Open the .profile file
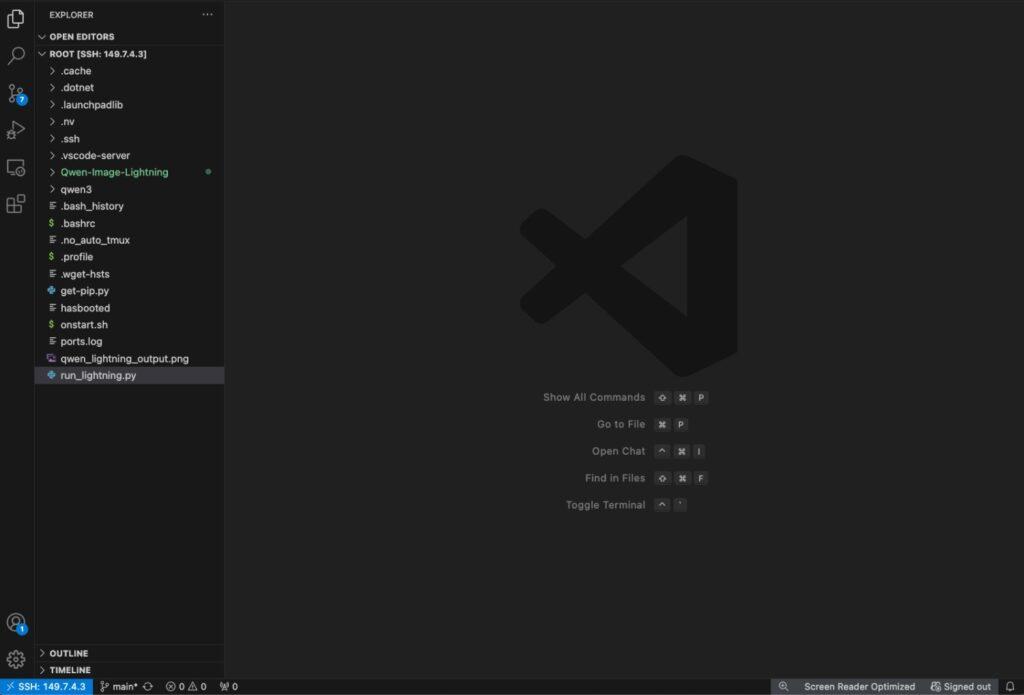The height and width of the screenshot is (695, 1024). pyautogui.click(x=129, y=257)
